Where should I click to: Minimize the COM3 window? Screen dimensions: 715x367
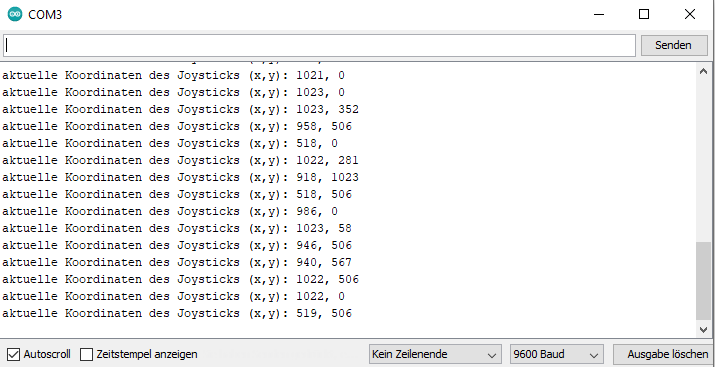click(599, 15)
